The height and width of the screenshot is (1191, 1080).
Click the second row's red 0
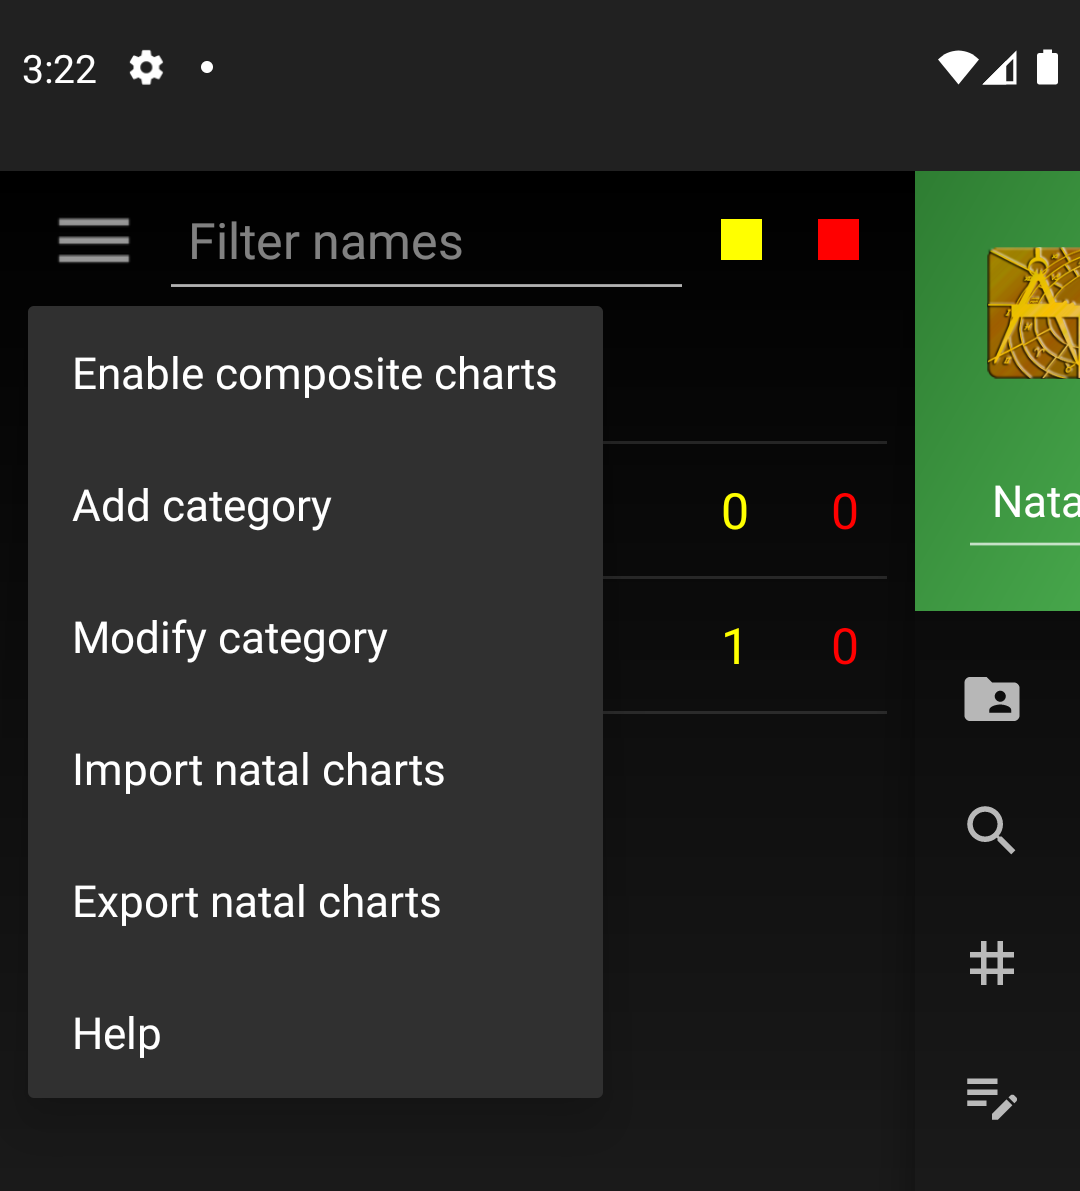click(x=845, y=646)
